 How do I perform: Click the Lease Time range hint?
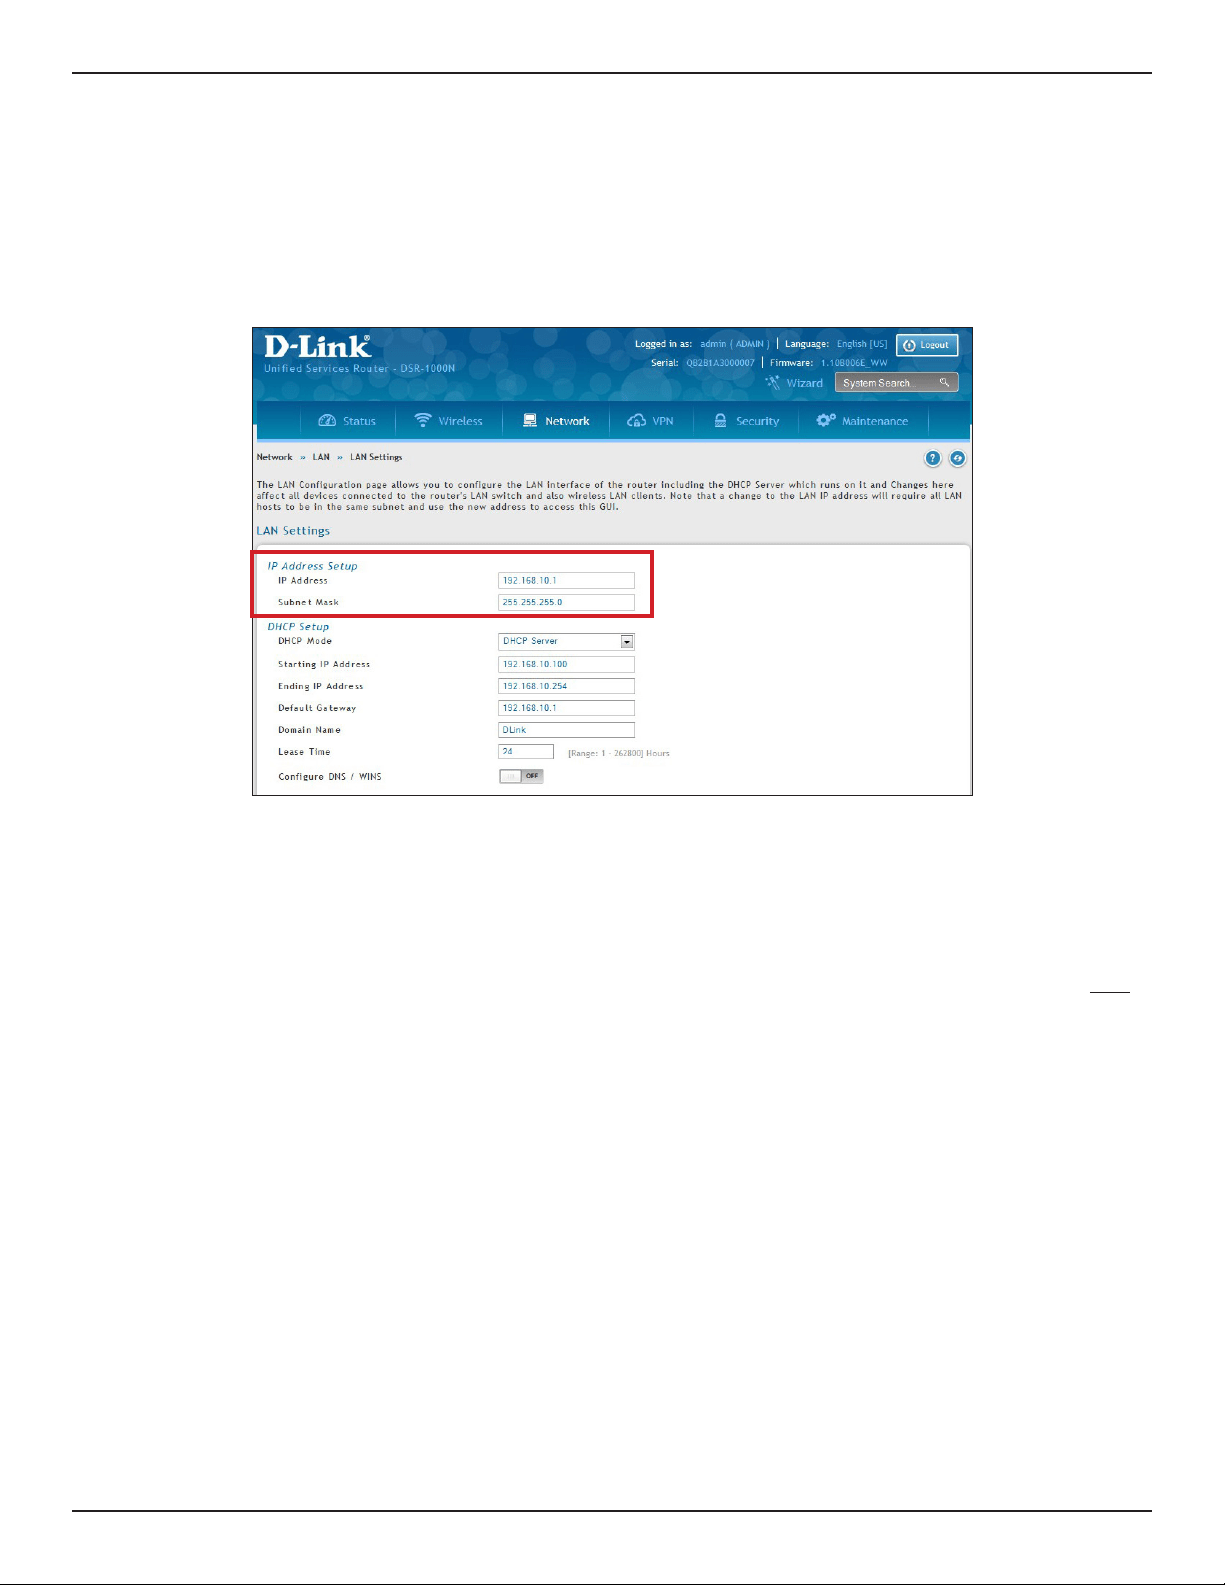tap(619, 753)
